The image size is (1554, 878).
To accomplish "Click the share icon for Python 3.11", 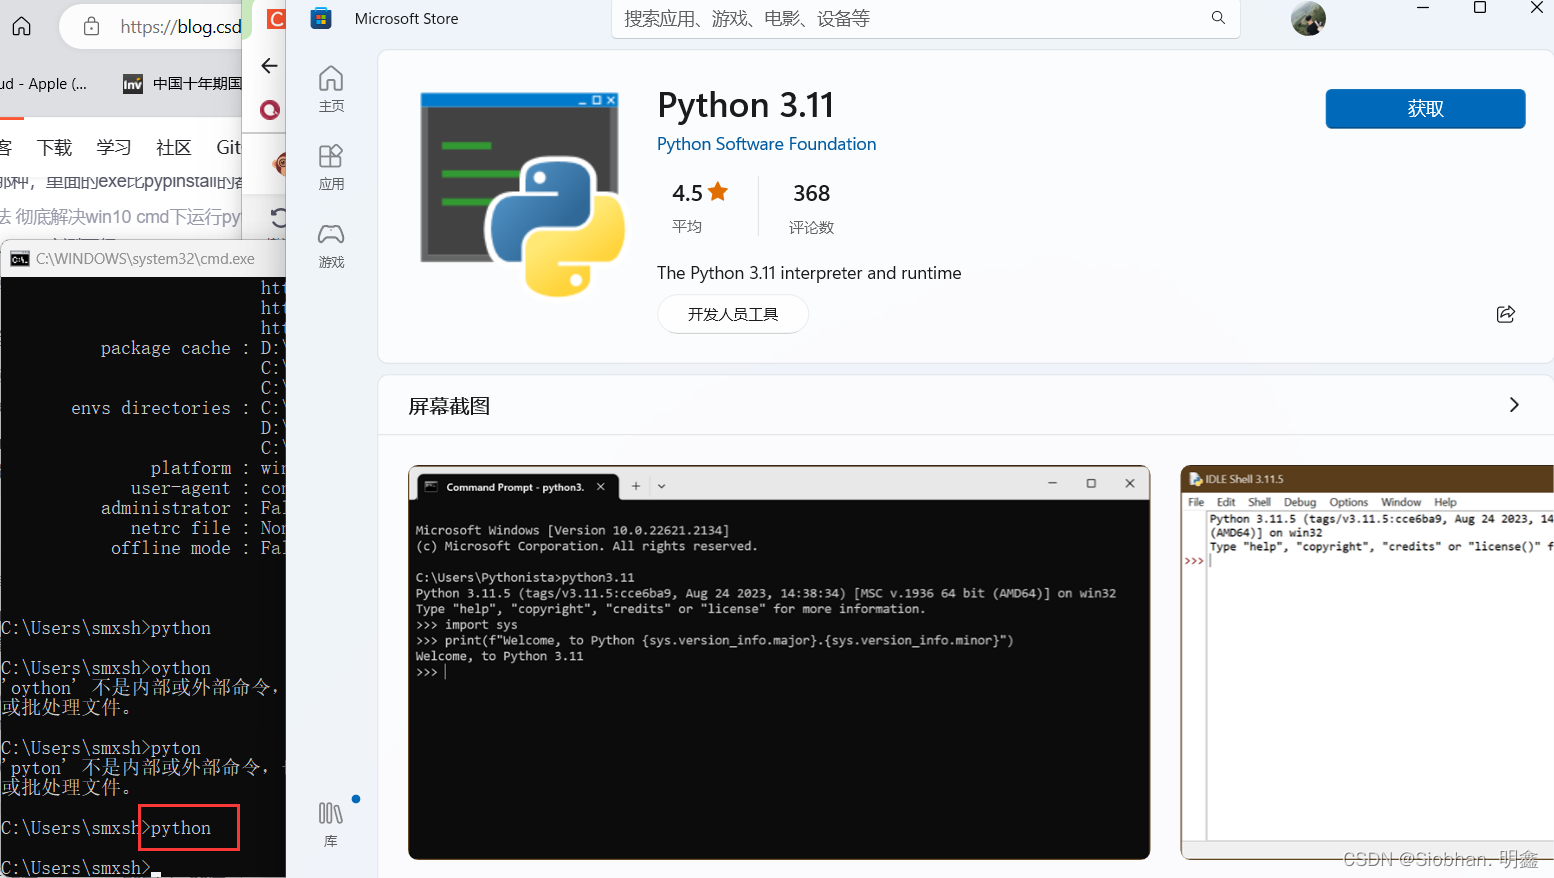I will [x=1505, y=314].
